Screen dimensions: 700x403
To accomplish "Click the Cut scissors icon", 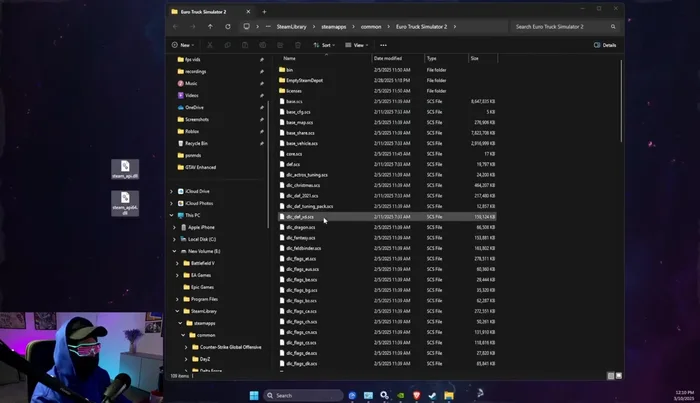I will tap(210, 45).
